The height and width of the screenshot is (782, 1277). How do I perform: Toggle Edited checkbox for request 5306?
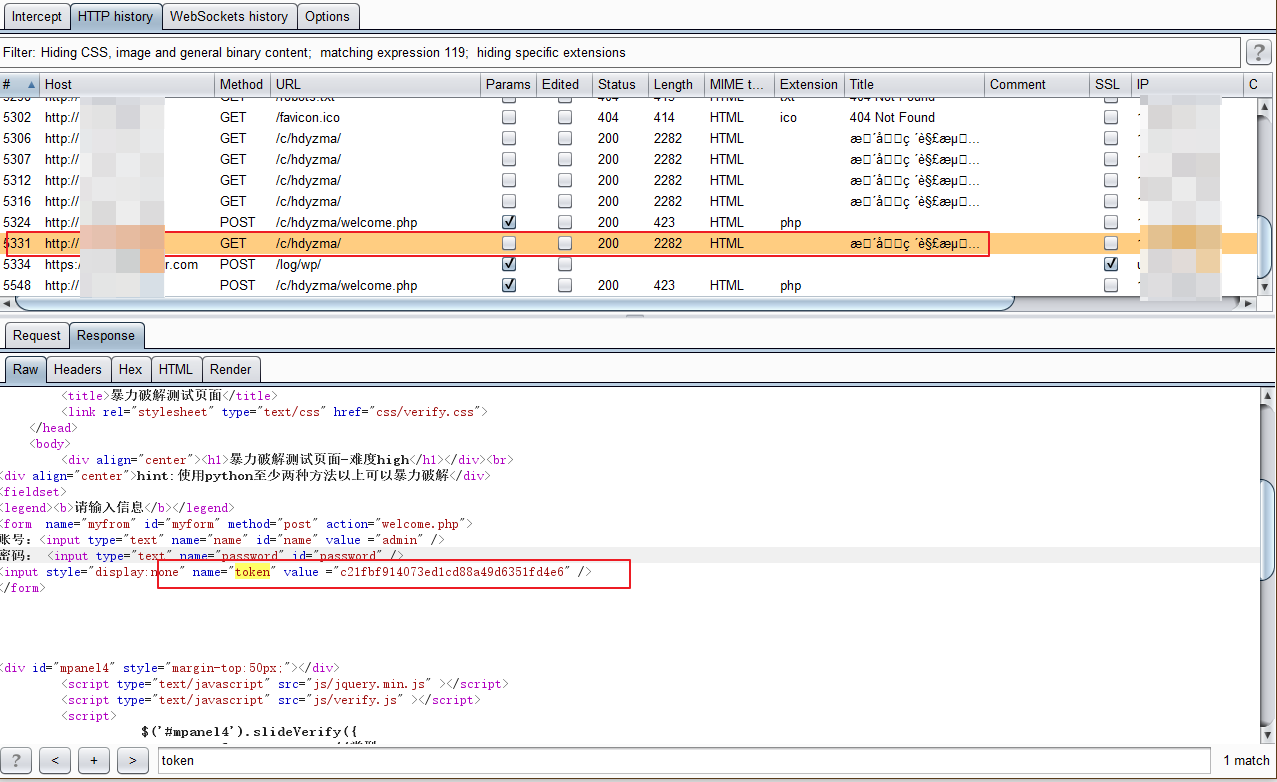[565, 138]
